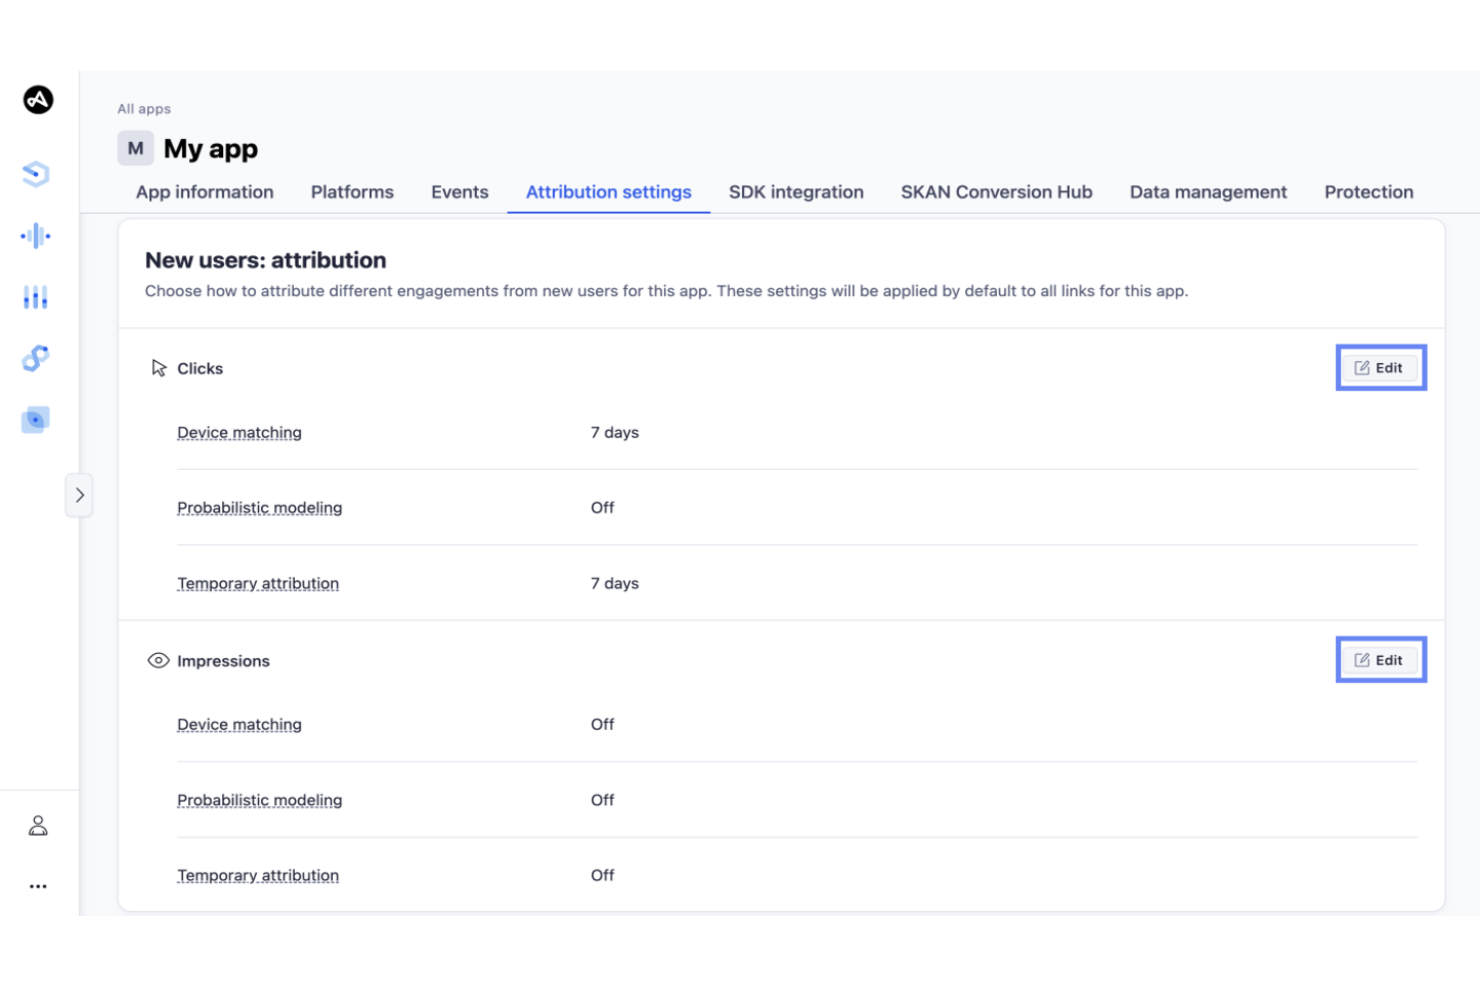Open the Adjust logo home icon

pyautogui.click(x=38, y=99)
